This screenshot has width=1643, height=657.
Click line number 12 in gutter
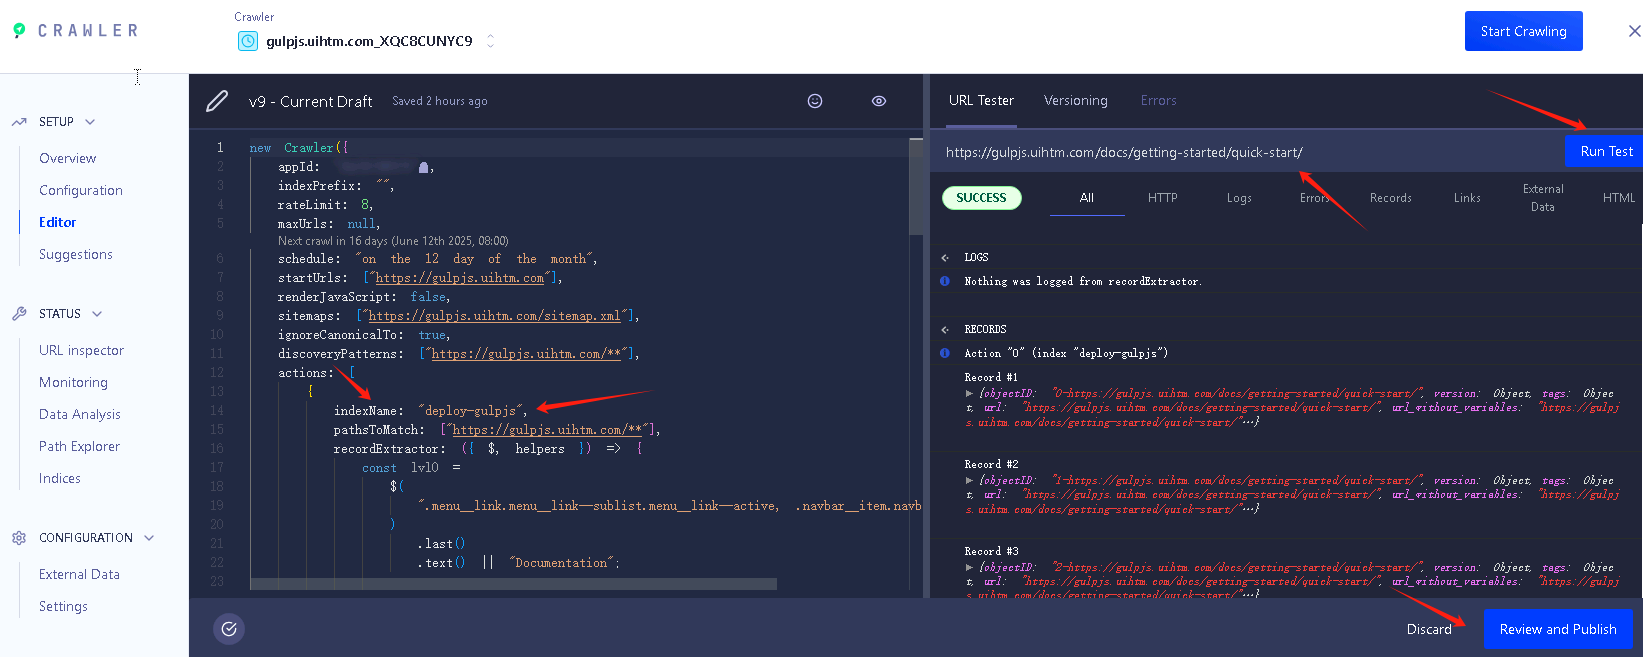[217, 373]
